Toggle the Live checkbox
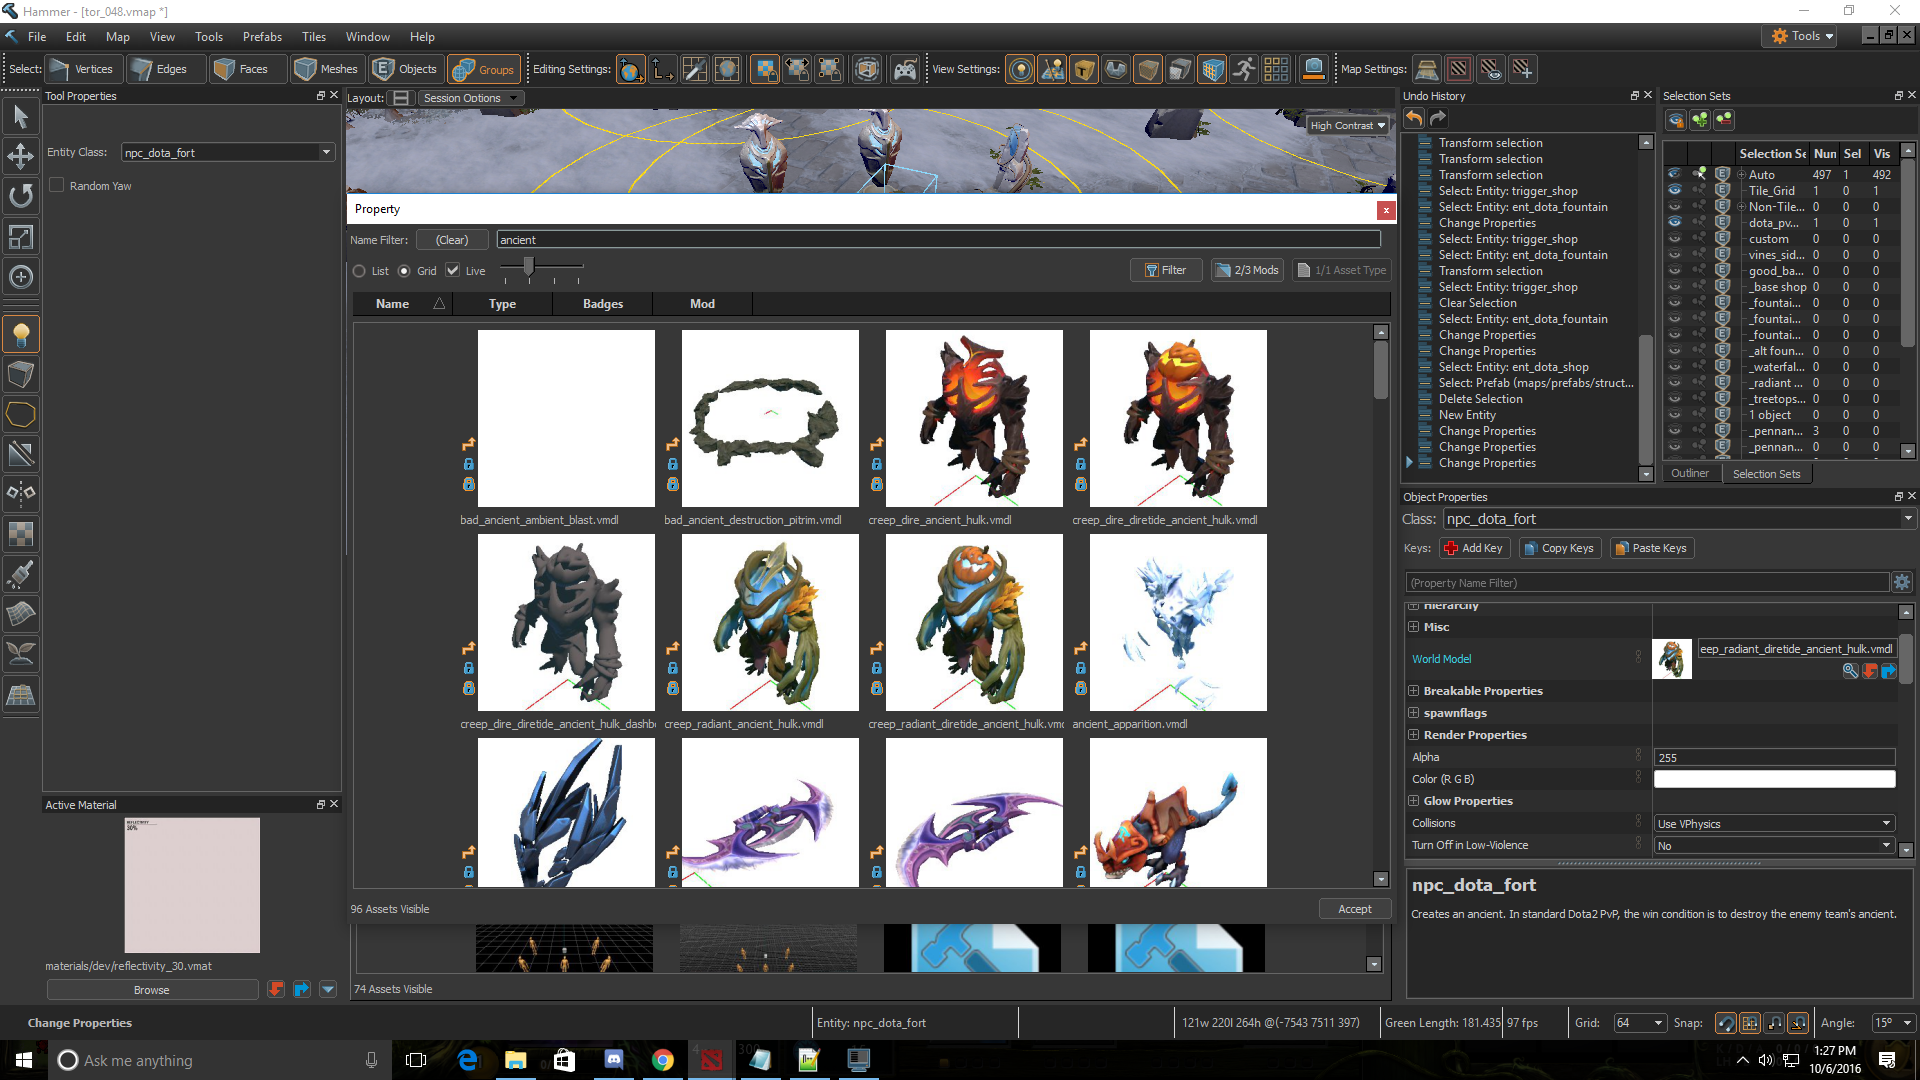This screenshot has width=1920, height=1080. [453, 270]
